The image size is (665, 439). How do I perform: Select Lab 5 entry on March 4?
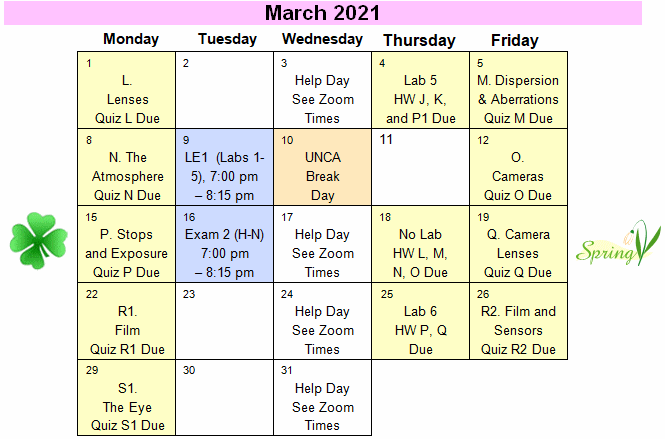[x=420, y=90]
